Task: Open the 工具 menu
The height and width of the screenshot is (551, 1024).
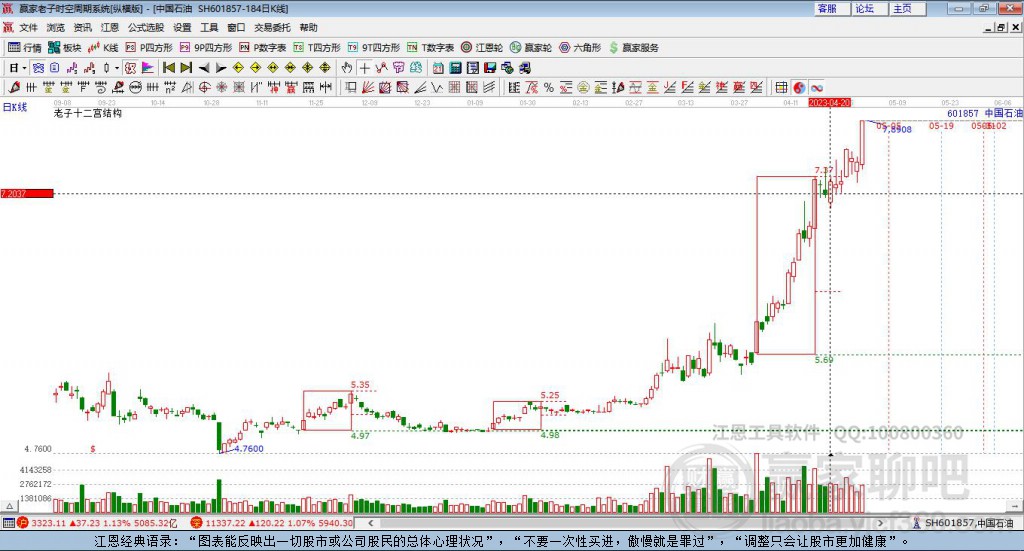Action: pos(209,27)
